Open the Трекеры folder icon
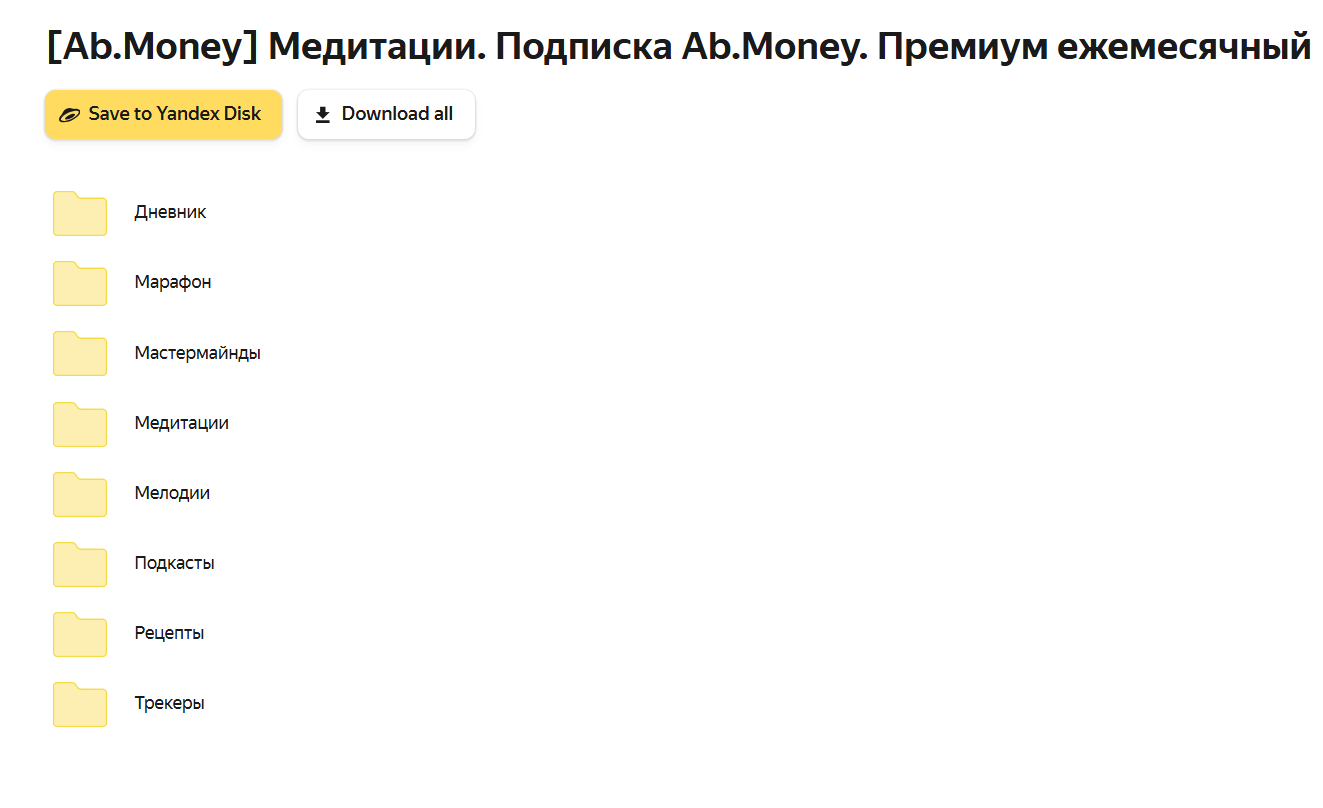 (x=80, y=703)
